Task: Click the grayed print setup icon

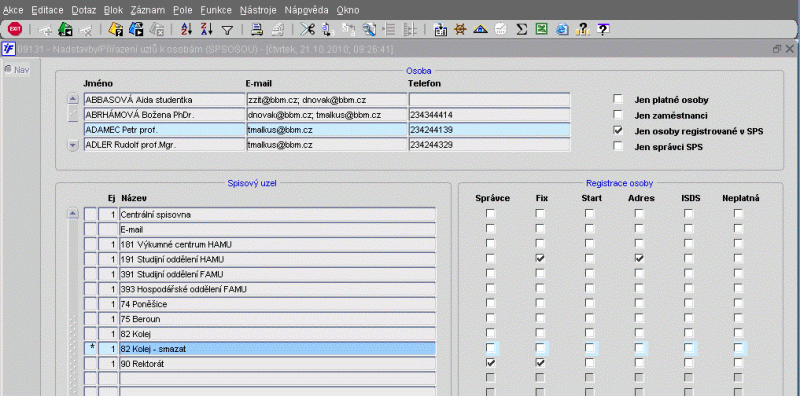Action: coord(277,30)
